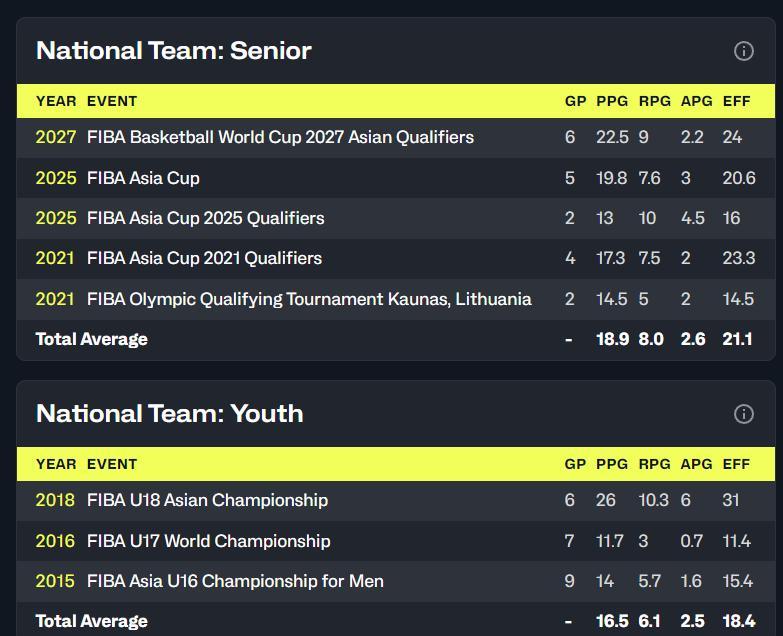The image size is (783, 636).
Task: Select FIBA U17 World Championship event
Action: [208, 541]
